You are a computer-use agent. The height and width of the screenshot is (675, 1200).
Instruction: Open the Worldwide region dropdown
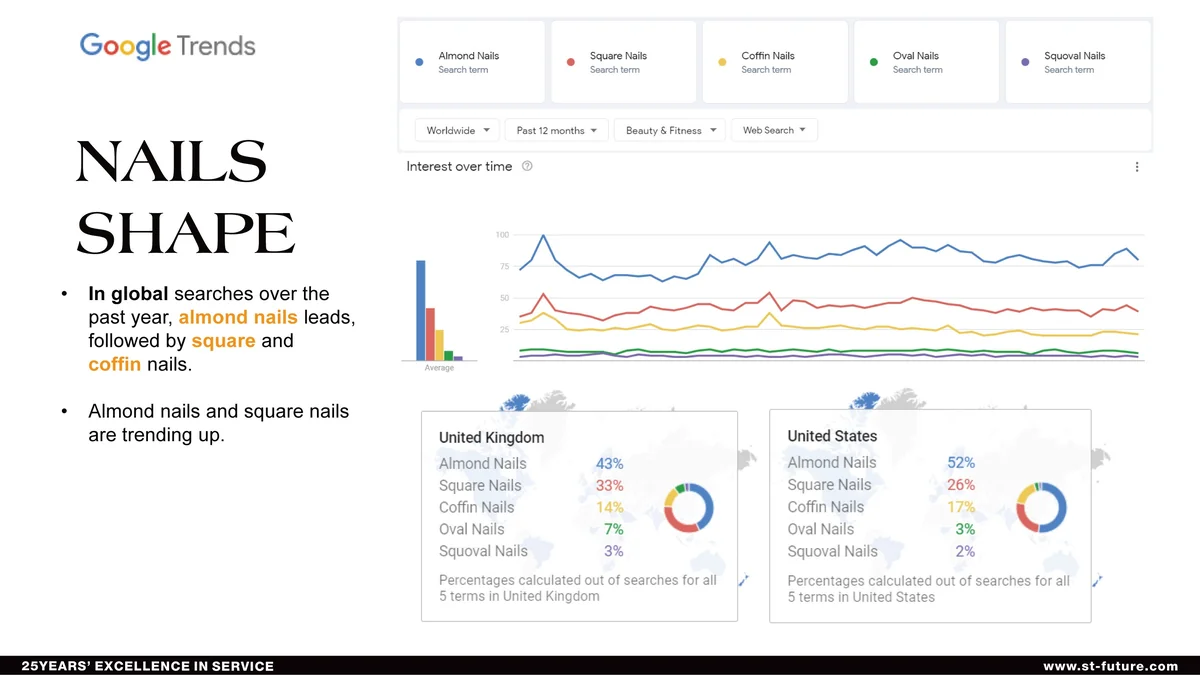click(457, 130)
